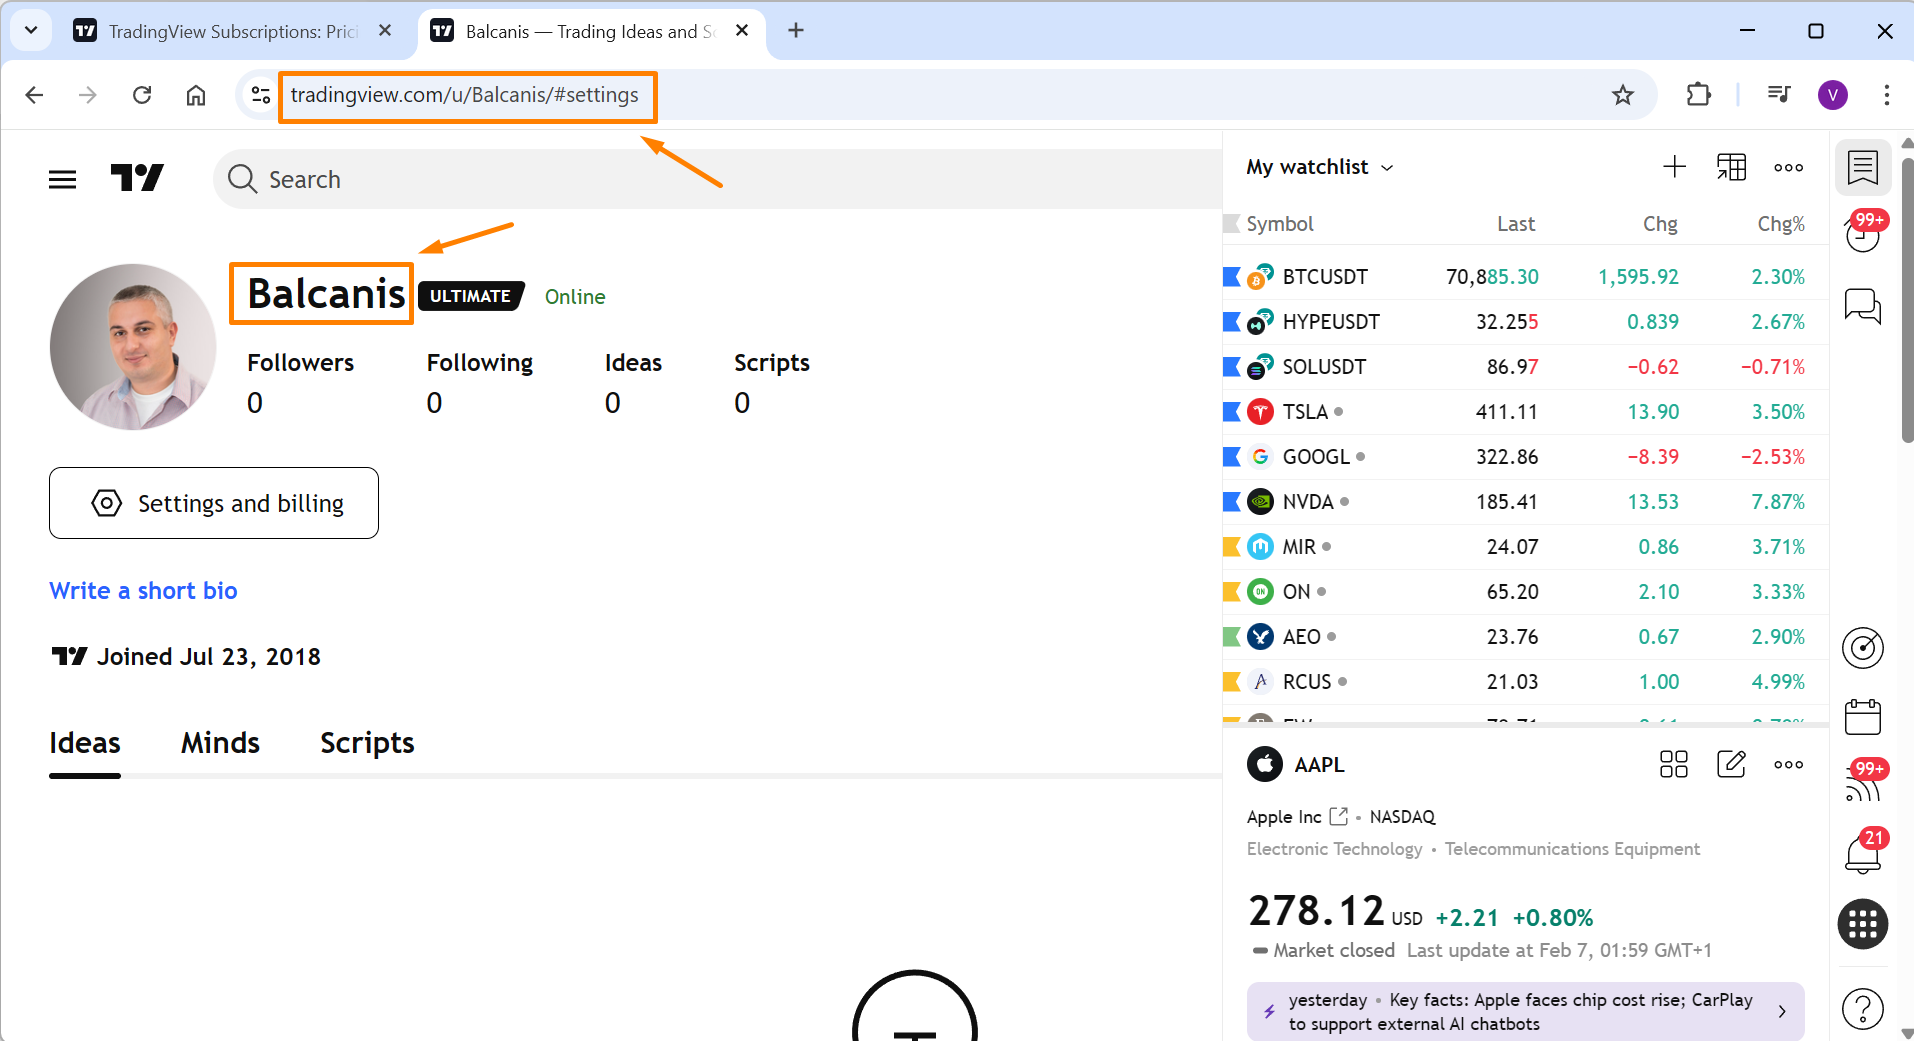Open the Watchlist panel icon
This screenshot has height=1041, width=1914.
(1862, 167)
